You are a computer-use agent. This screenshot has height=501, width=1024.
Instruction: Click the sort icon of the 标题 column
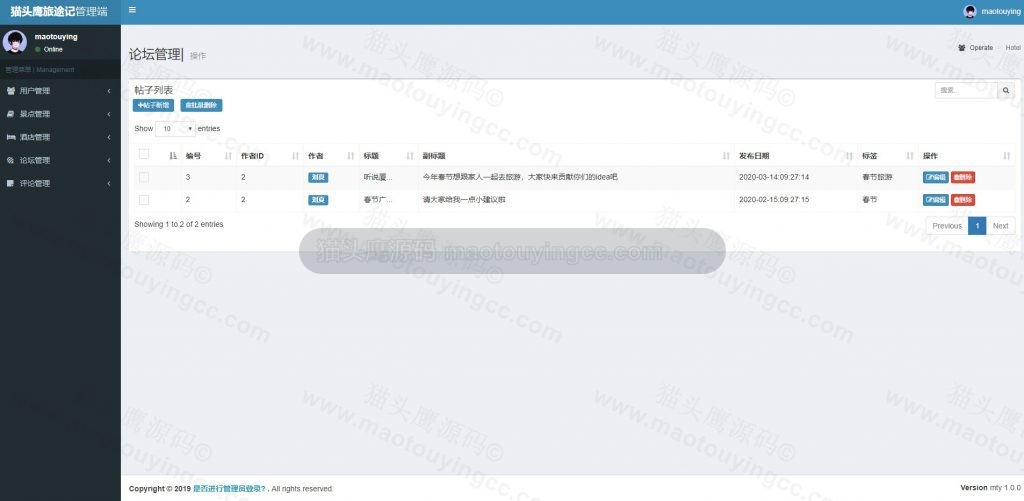[410, 156]
